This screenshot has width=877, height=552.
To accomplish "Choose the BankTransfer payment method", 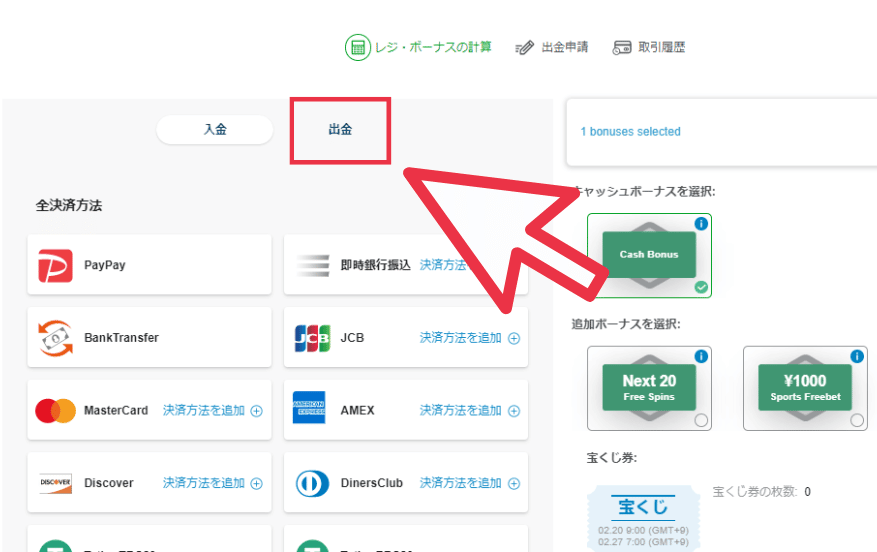I will tap(149, 337).
